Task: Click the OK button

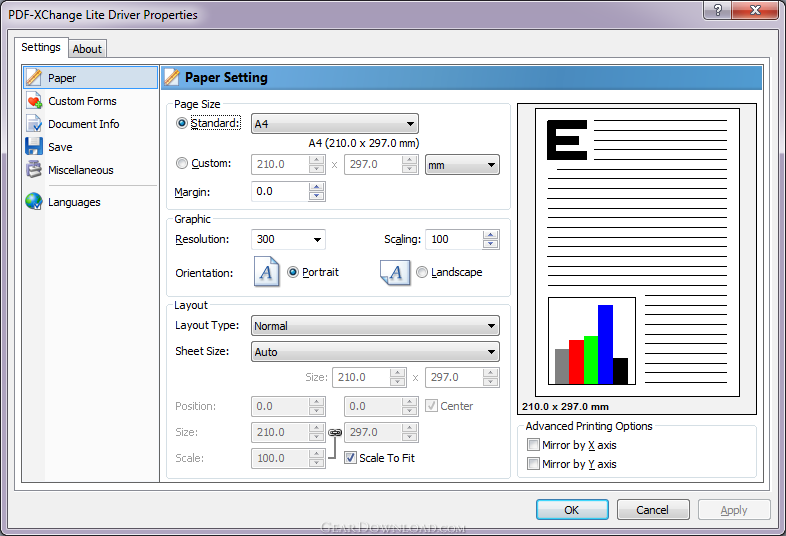Action: [x=572, y=510]
